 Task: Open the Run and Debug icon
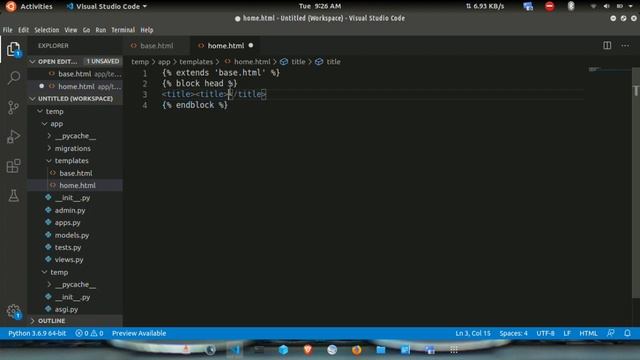[13, 137]
